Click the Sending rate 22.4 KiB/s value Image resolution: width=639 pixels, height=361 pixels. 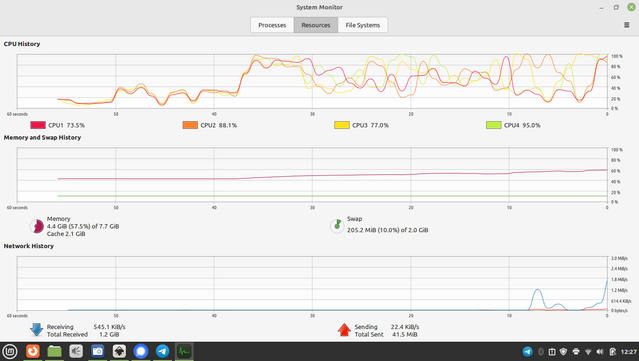[x=405, y=327]
